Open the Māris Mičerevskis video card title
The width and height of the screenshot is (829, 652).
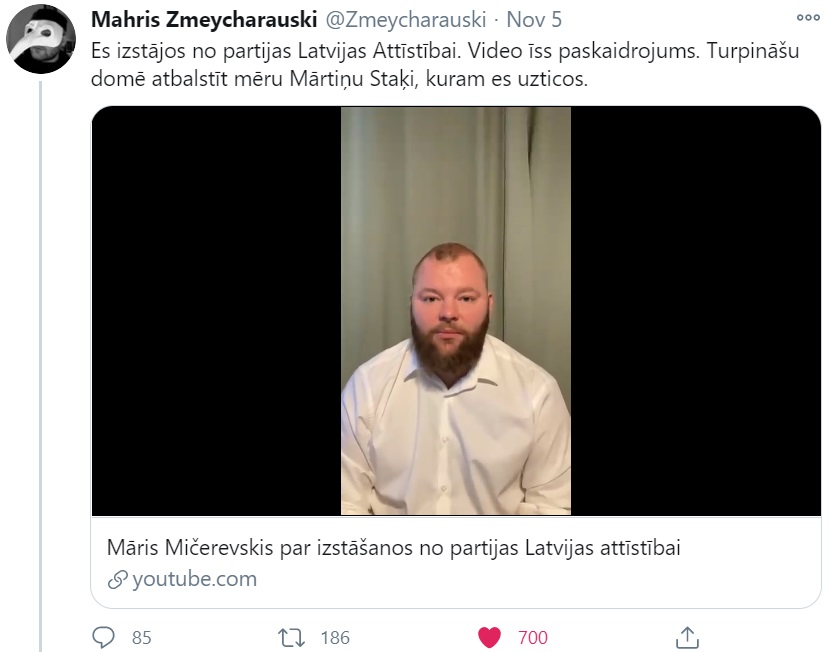393,548
